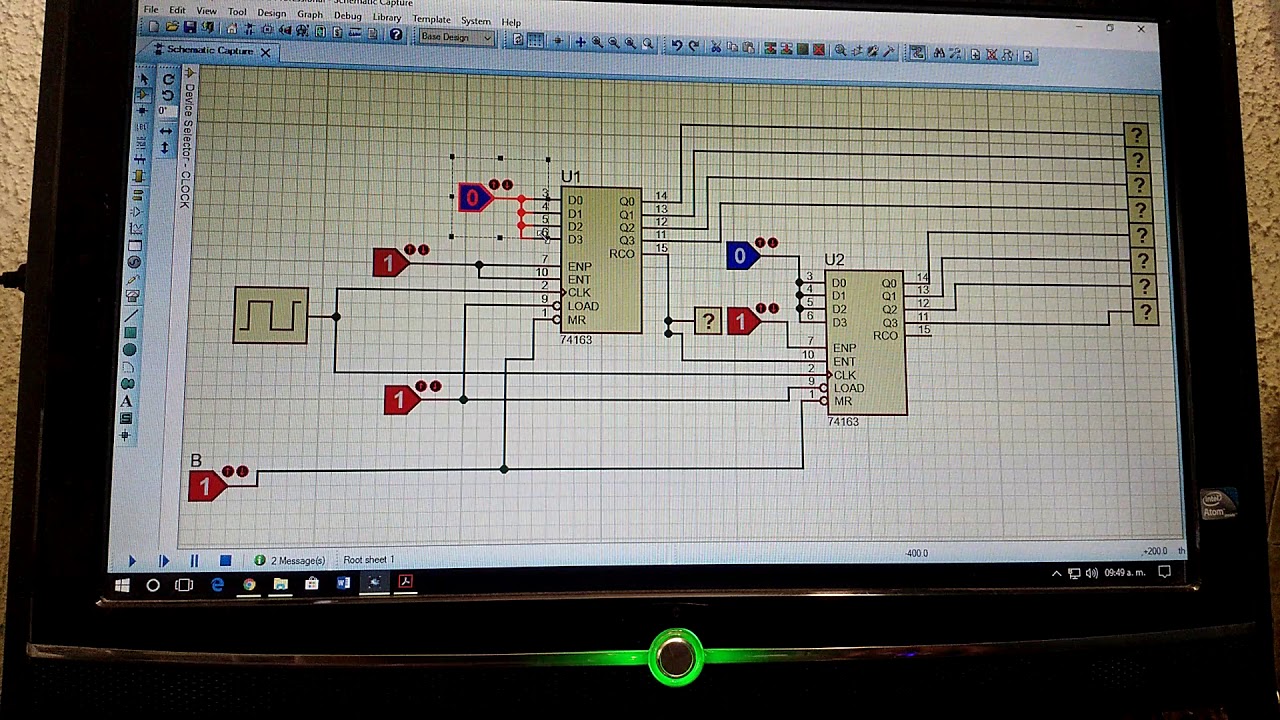Click the Undo arrow icon

(677, 45)
